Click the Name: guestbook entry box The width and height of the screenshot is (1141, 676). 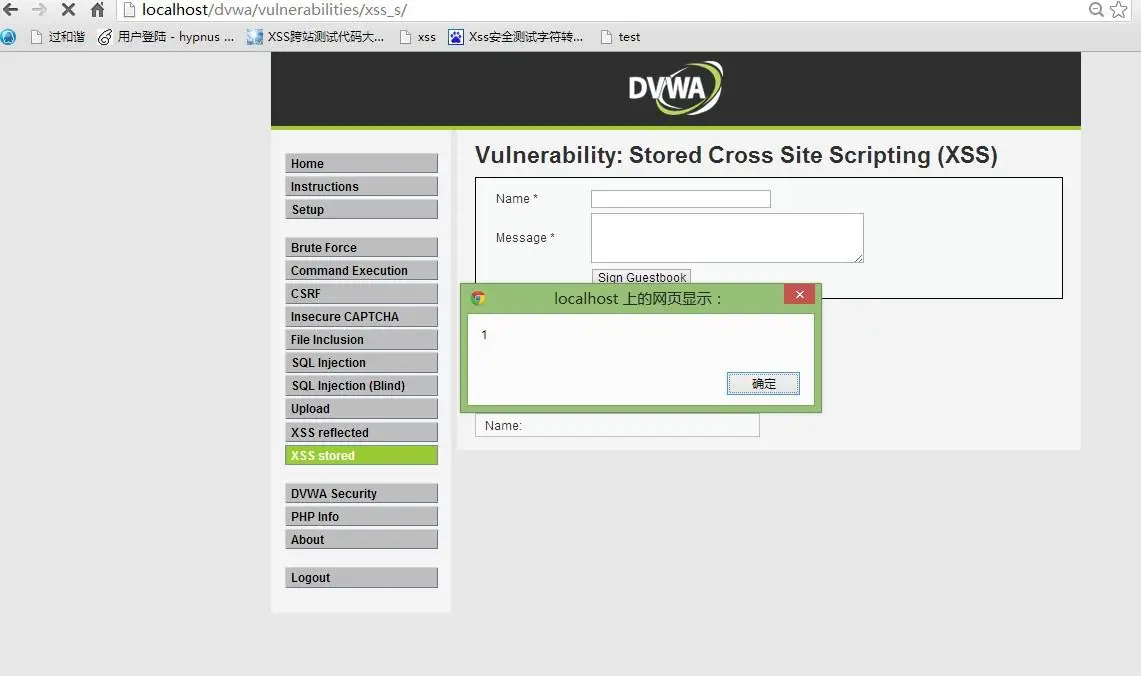tap(617, 425)
